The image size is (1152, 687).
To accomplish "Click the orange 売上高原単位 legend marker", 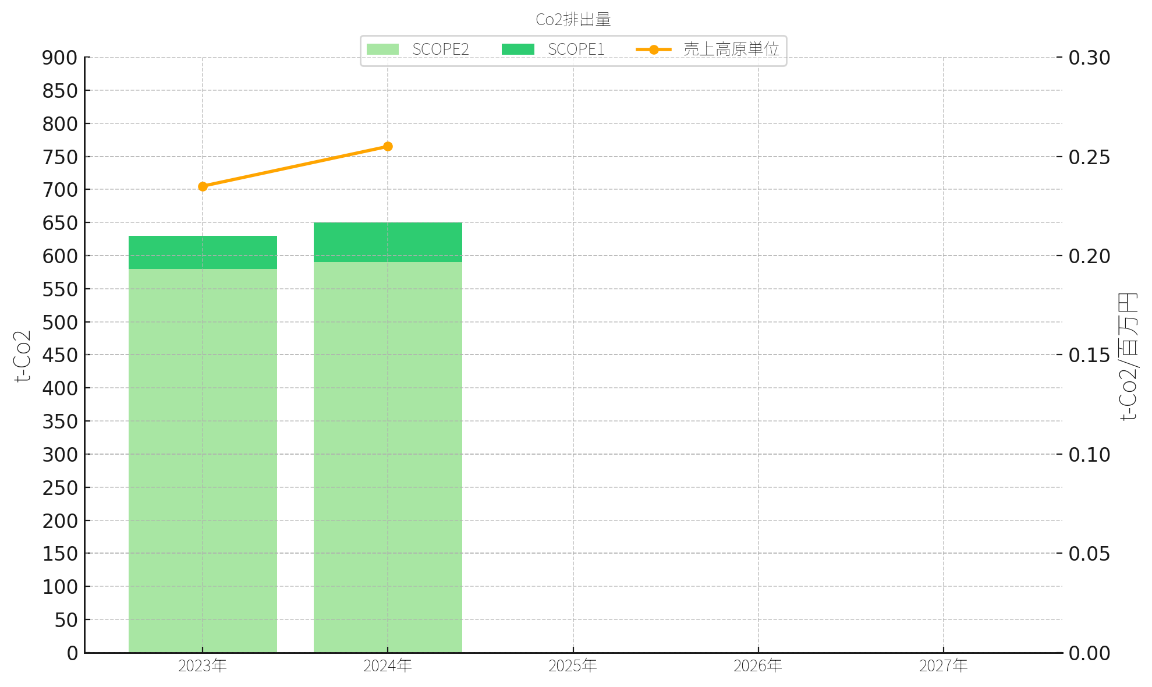I will click(x=654, y=49).
